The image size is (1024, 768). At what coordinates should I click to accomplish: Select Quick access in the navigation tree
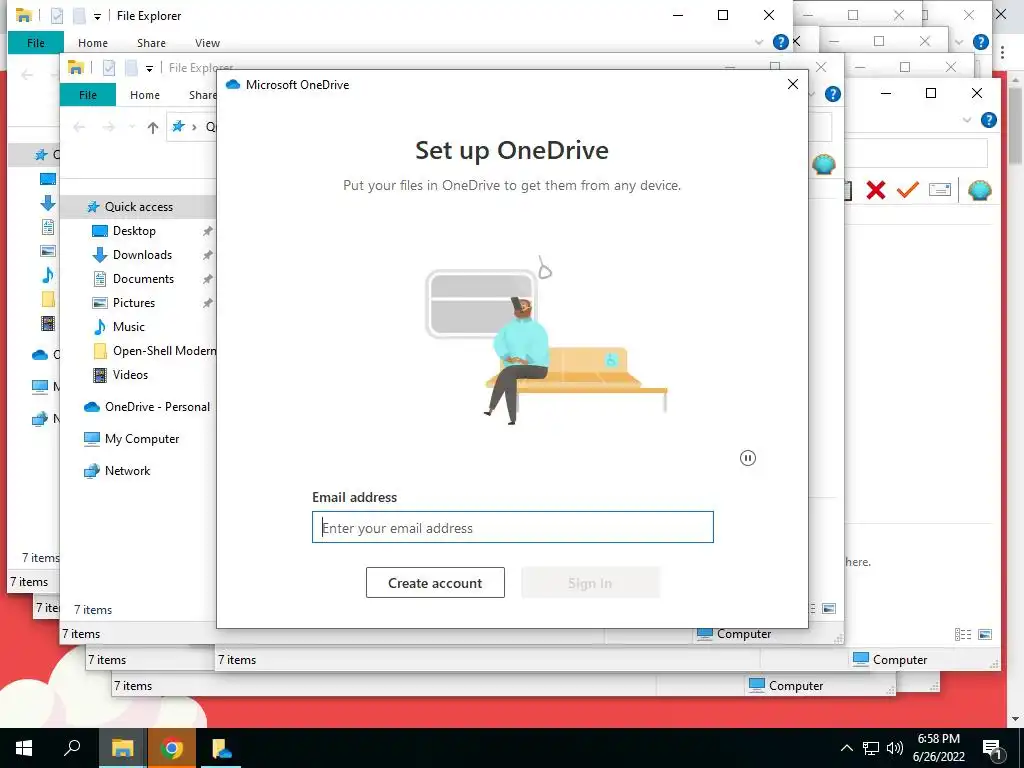(138, 206)
